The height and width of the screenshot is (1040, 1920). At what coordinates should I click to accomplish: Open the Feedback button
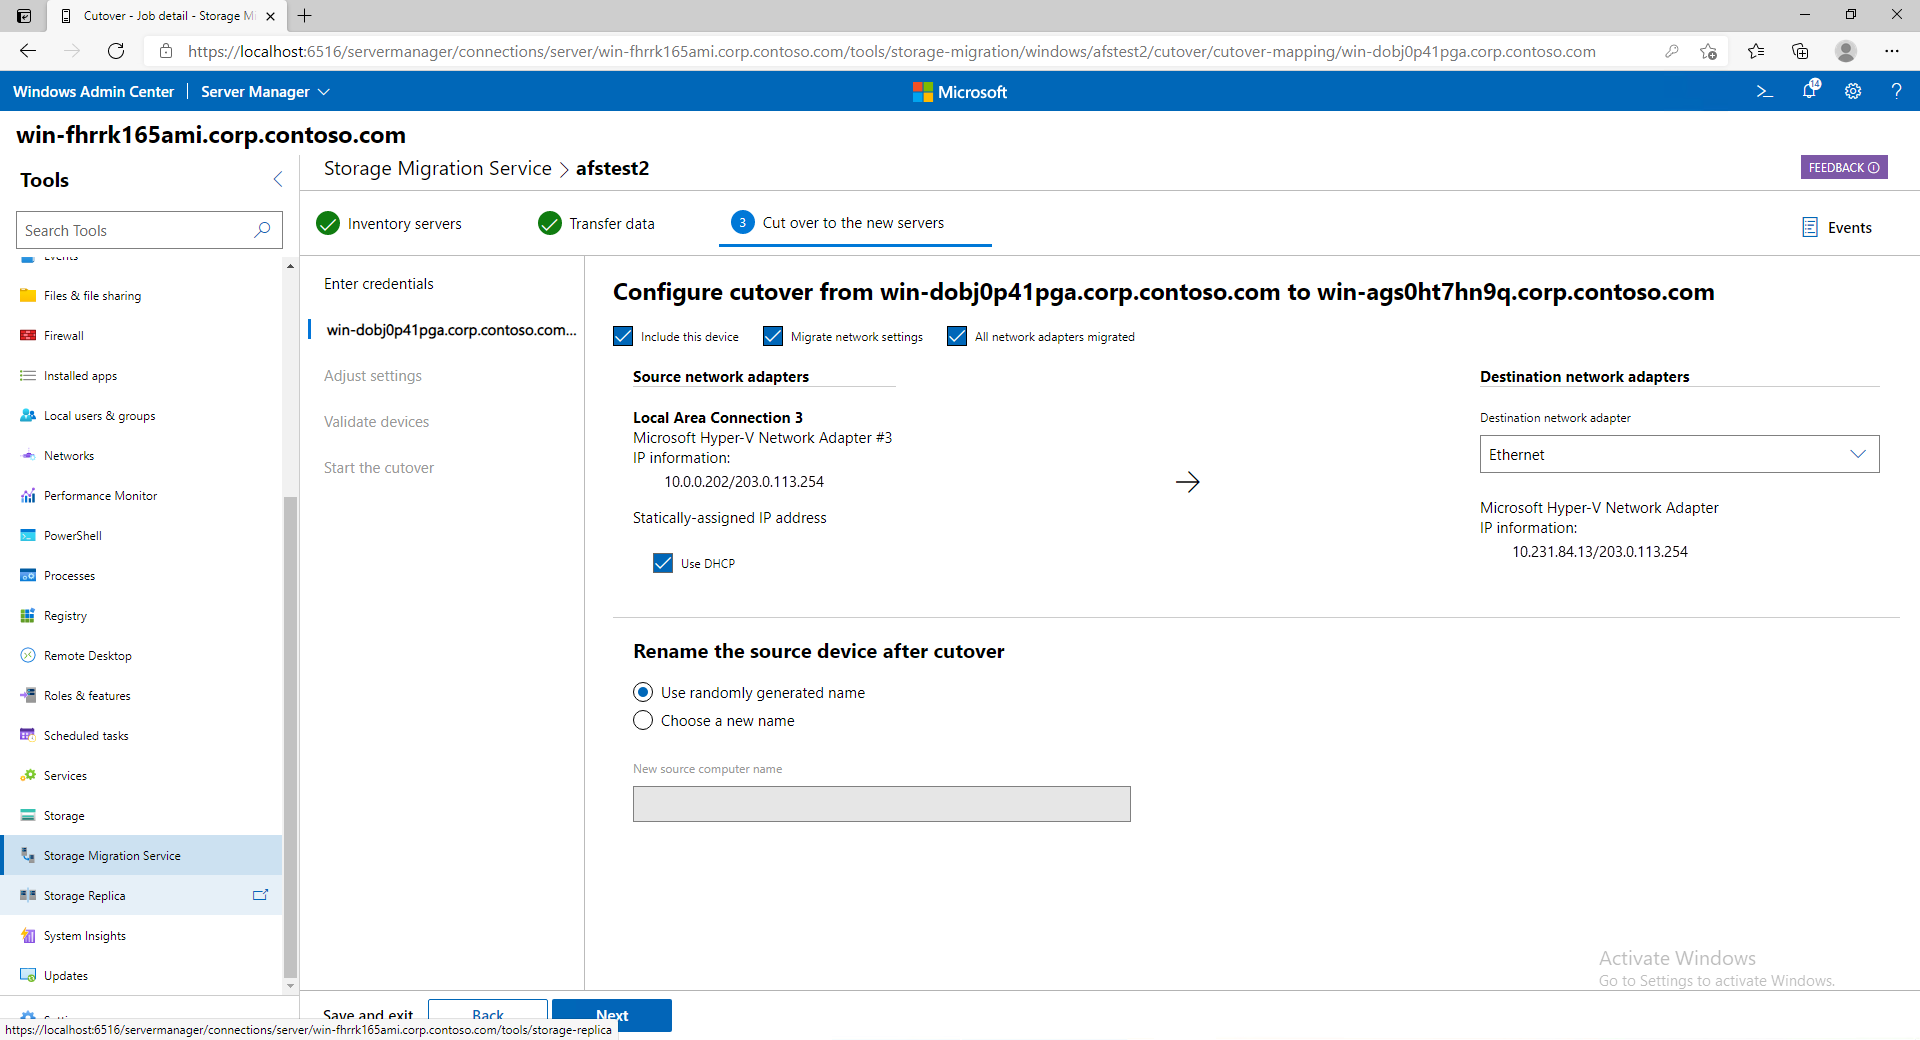pos(1844,167)
